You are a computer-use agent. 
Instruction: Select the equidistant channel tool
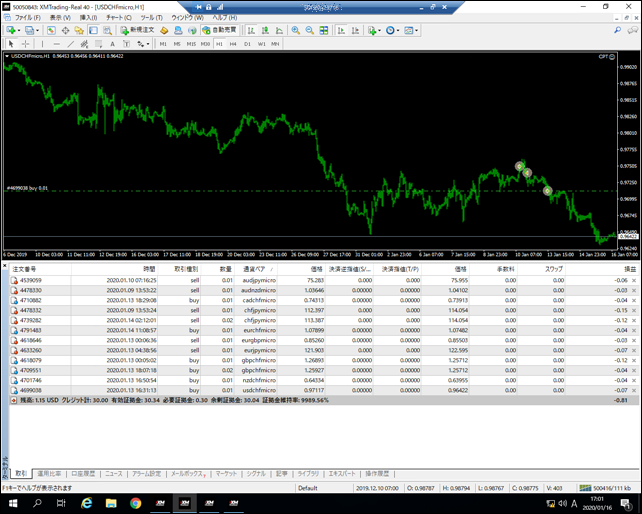pyautogui.click(x=84, y=44)
